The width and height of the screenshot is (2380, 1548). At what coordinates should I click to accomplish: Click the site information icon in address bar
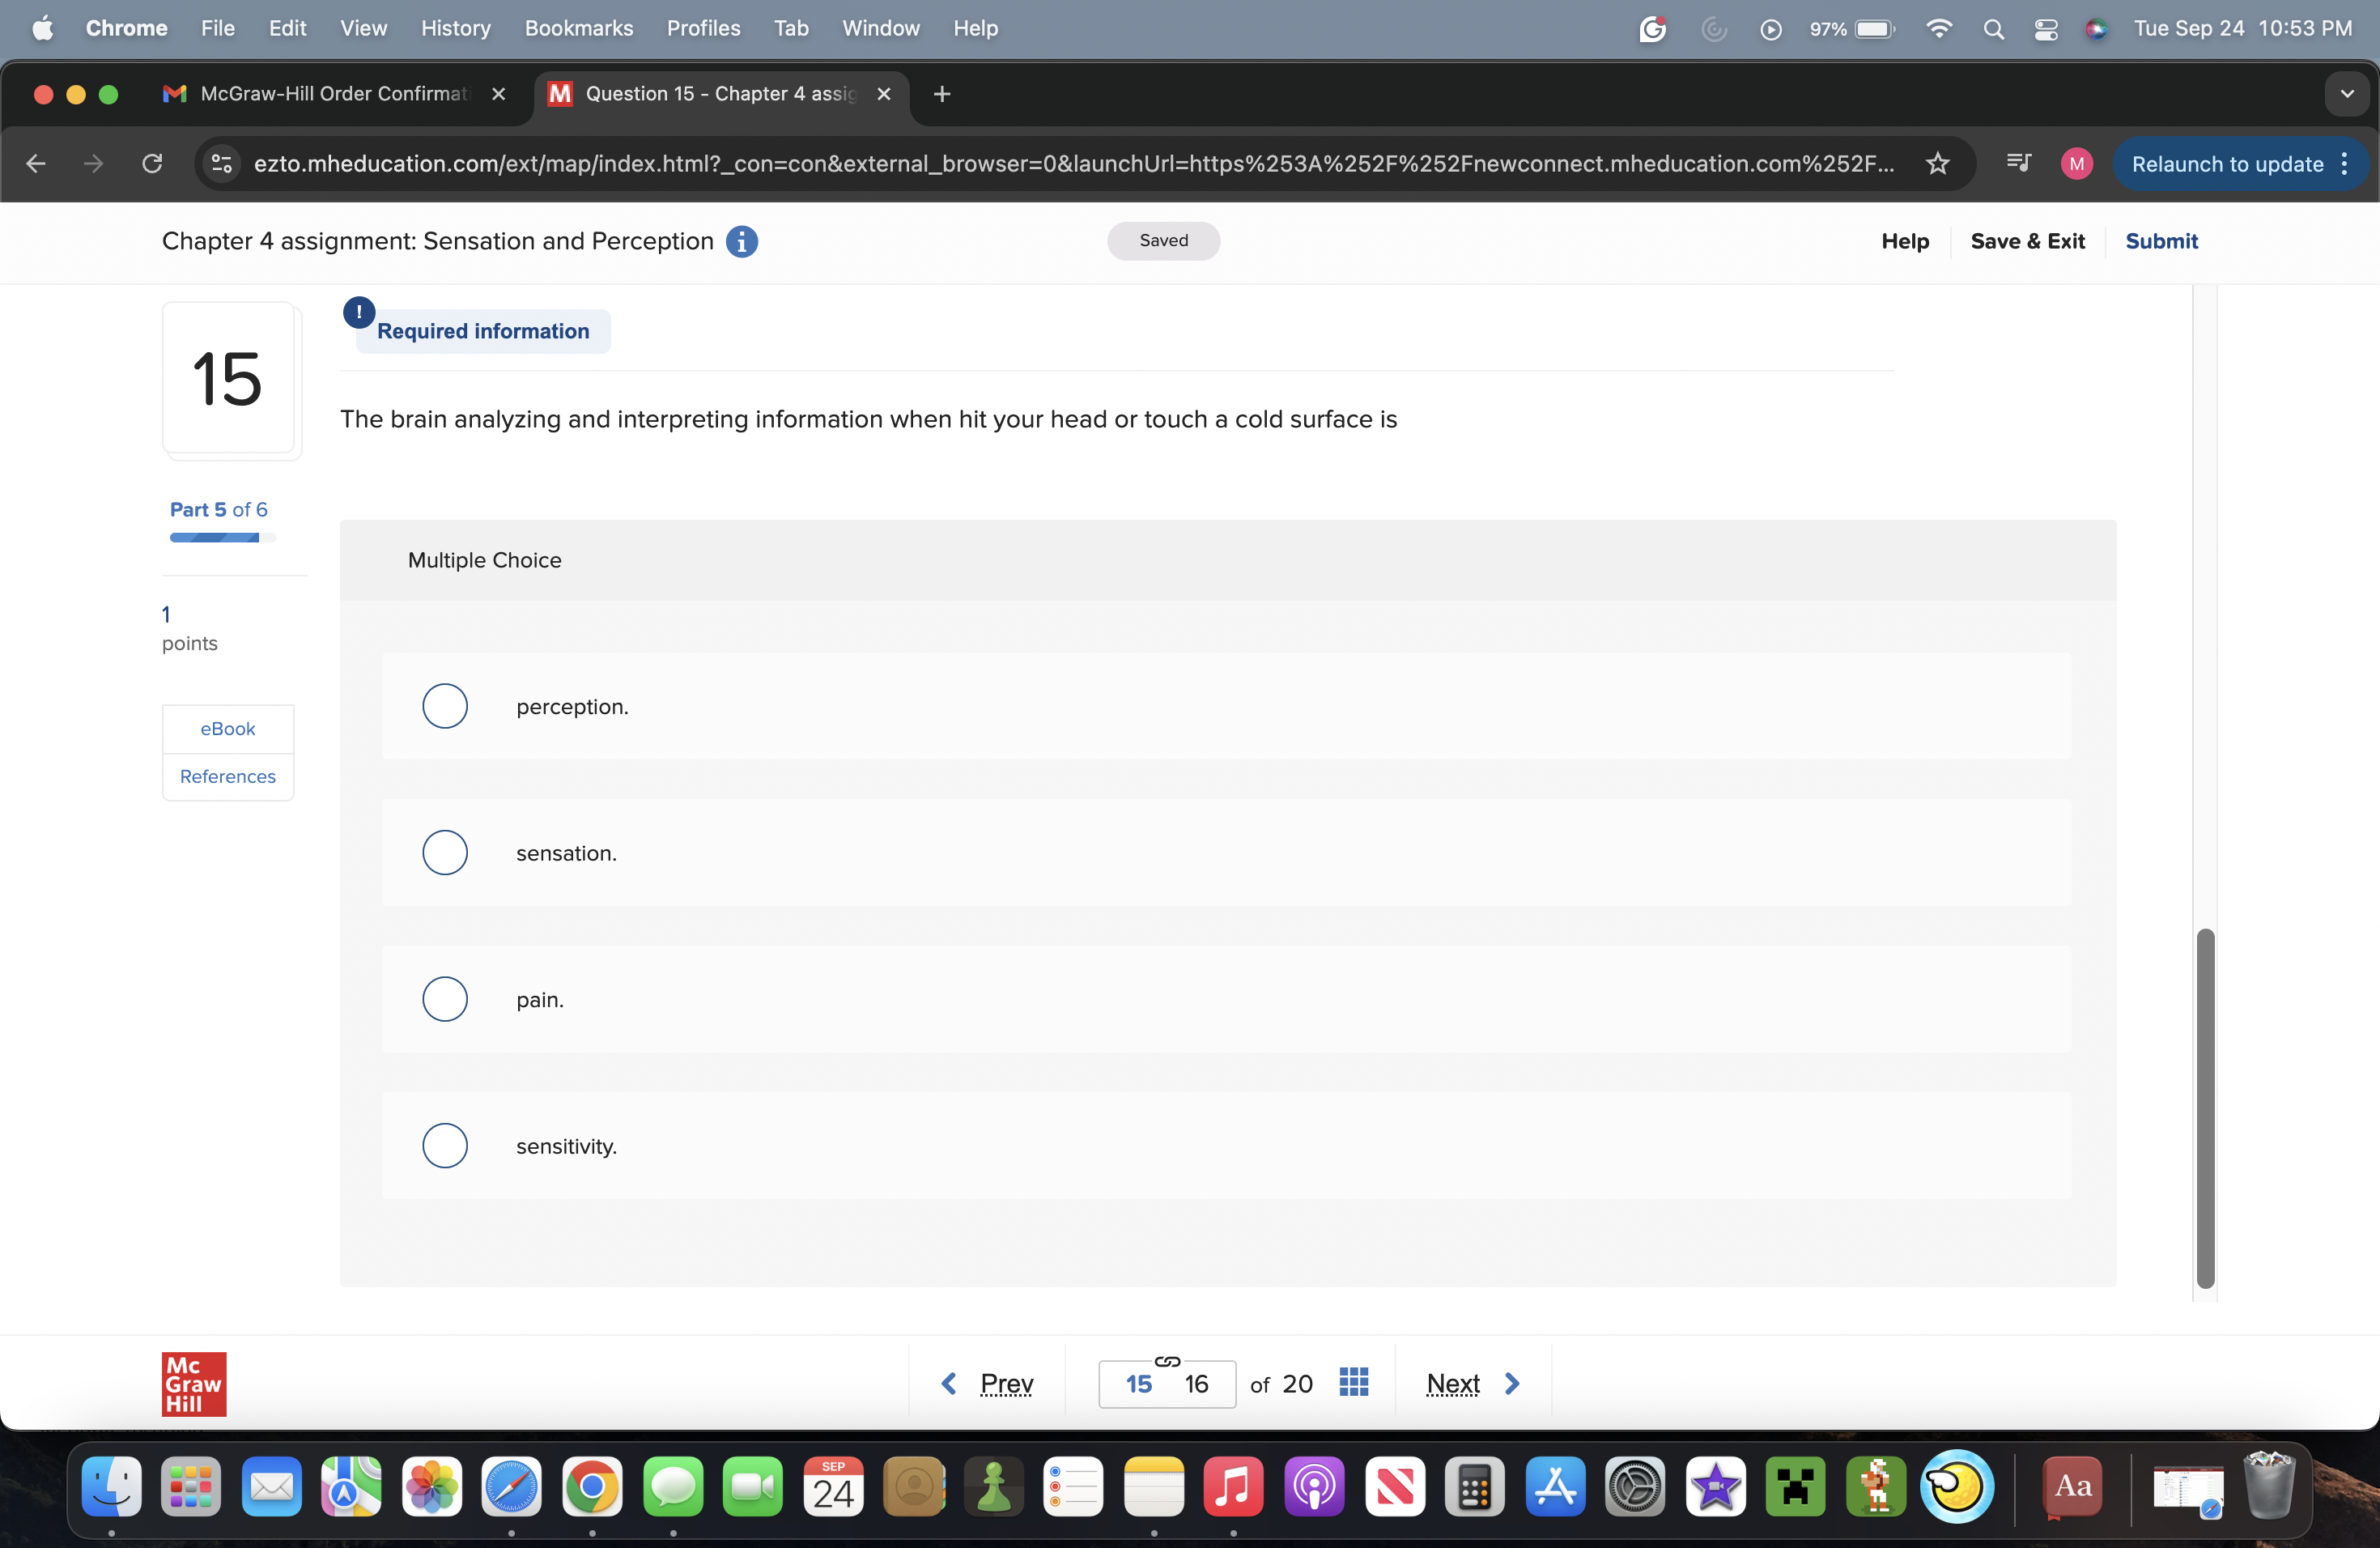pos(222,163)
